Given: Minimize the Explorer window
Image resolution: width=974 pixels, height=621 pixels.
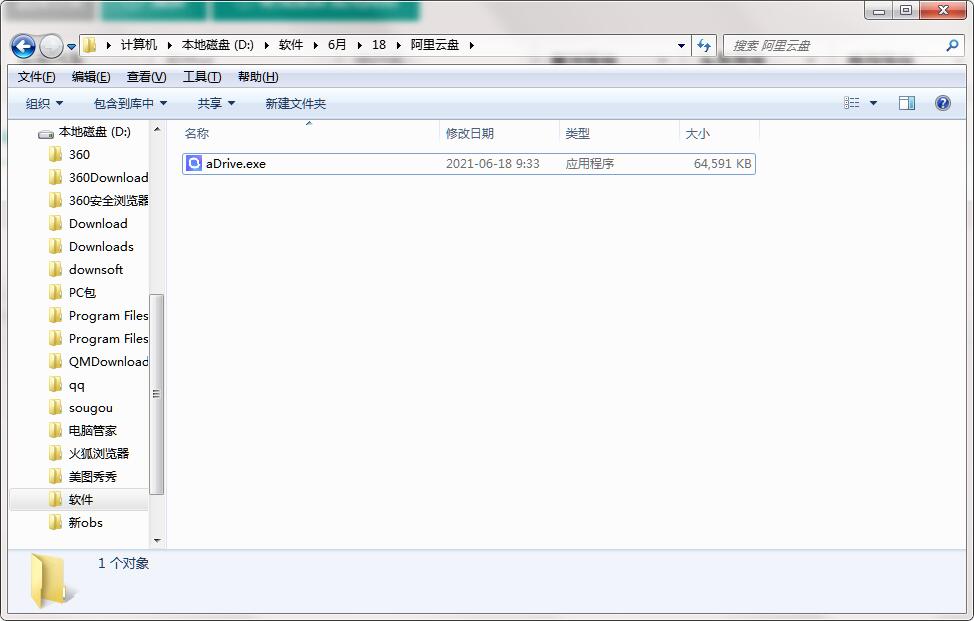Looking at the screenshot, I should coord(879,11).
